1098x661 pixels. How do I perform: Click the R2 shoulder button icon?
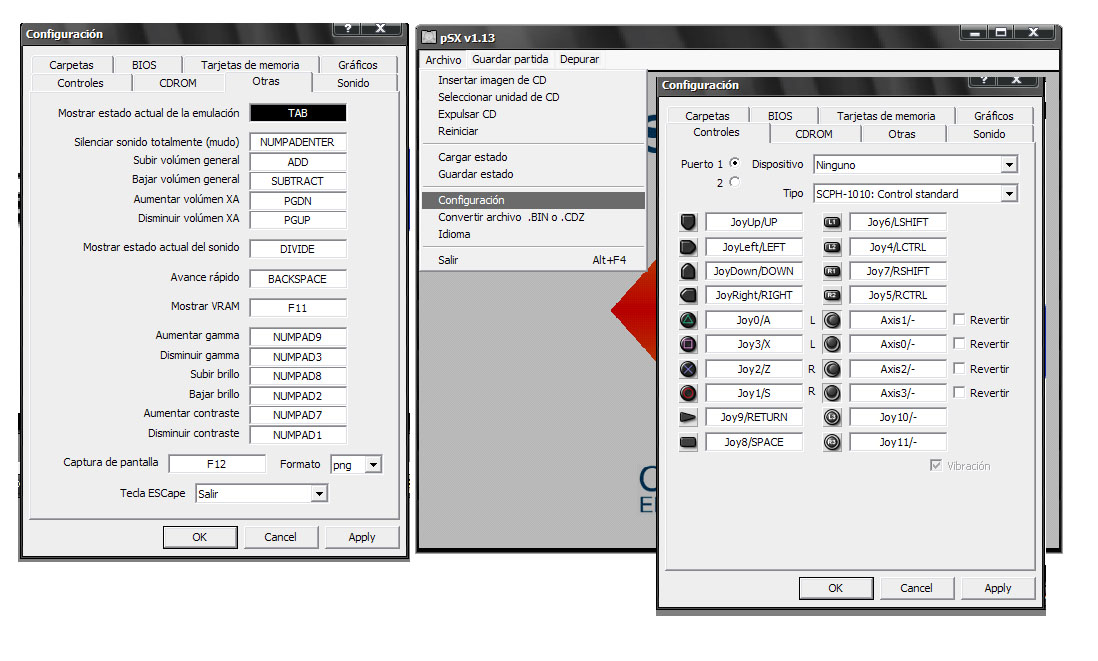[832, 295]
